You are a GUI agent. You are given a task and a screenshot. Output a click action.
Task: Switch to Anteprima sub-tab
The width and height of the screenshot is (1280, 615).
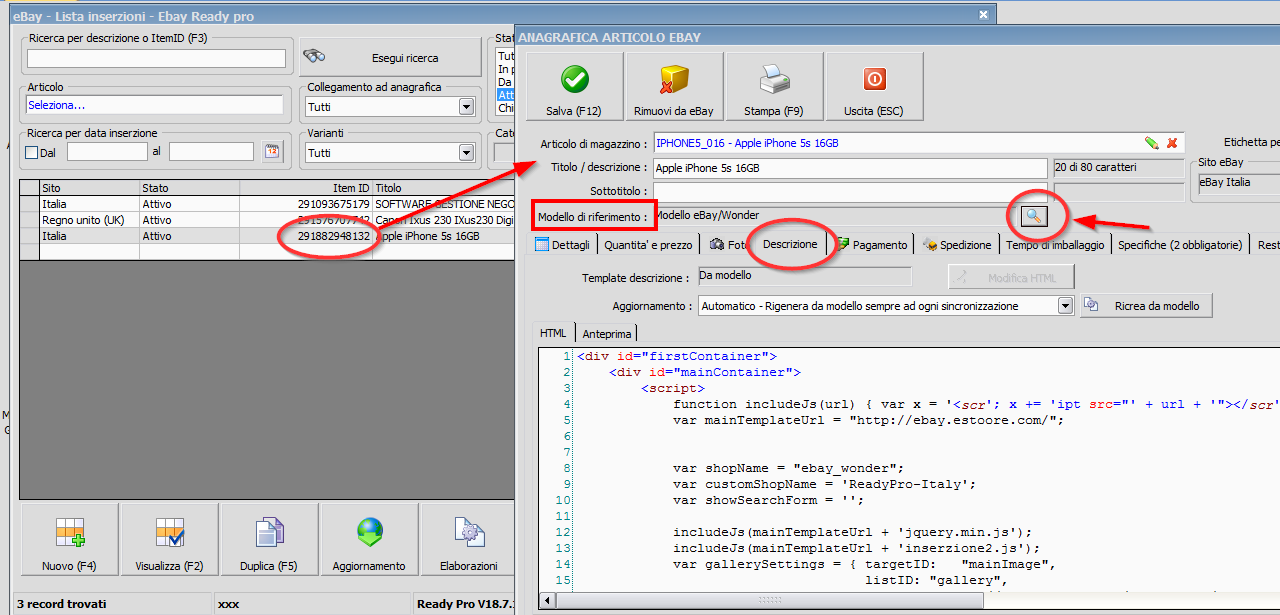(606, 334)
